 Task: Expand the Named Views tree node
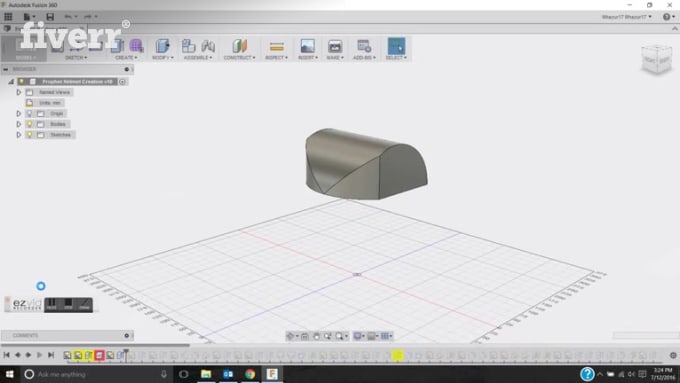(x=19, y=92)
